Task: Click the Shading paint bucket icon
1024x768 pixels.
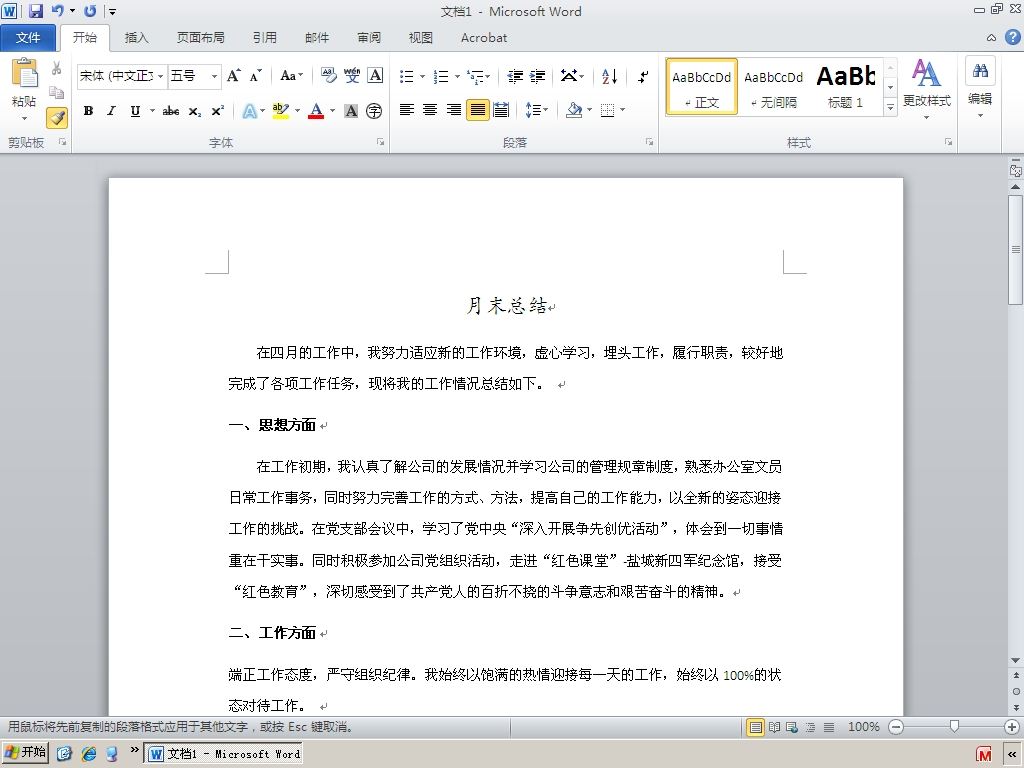Action: [x=574, y=110]
